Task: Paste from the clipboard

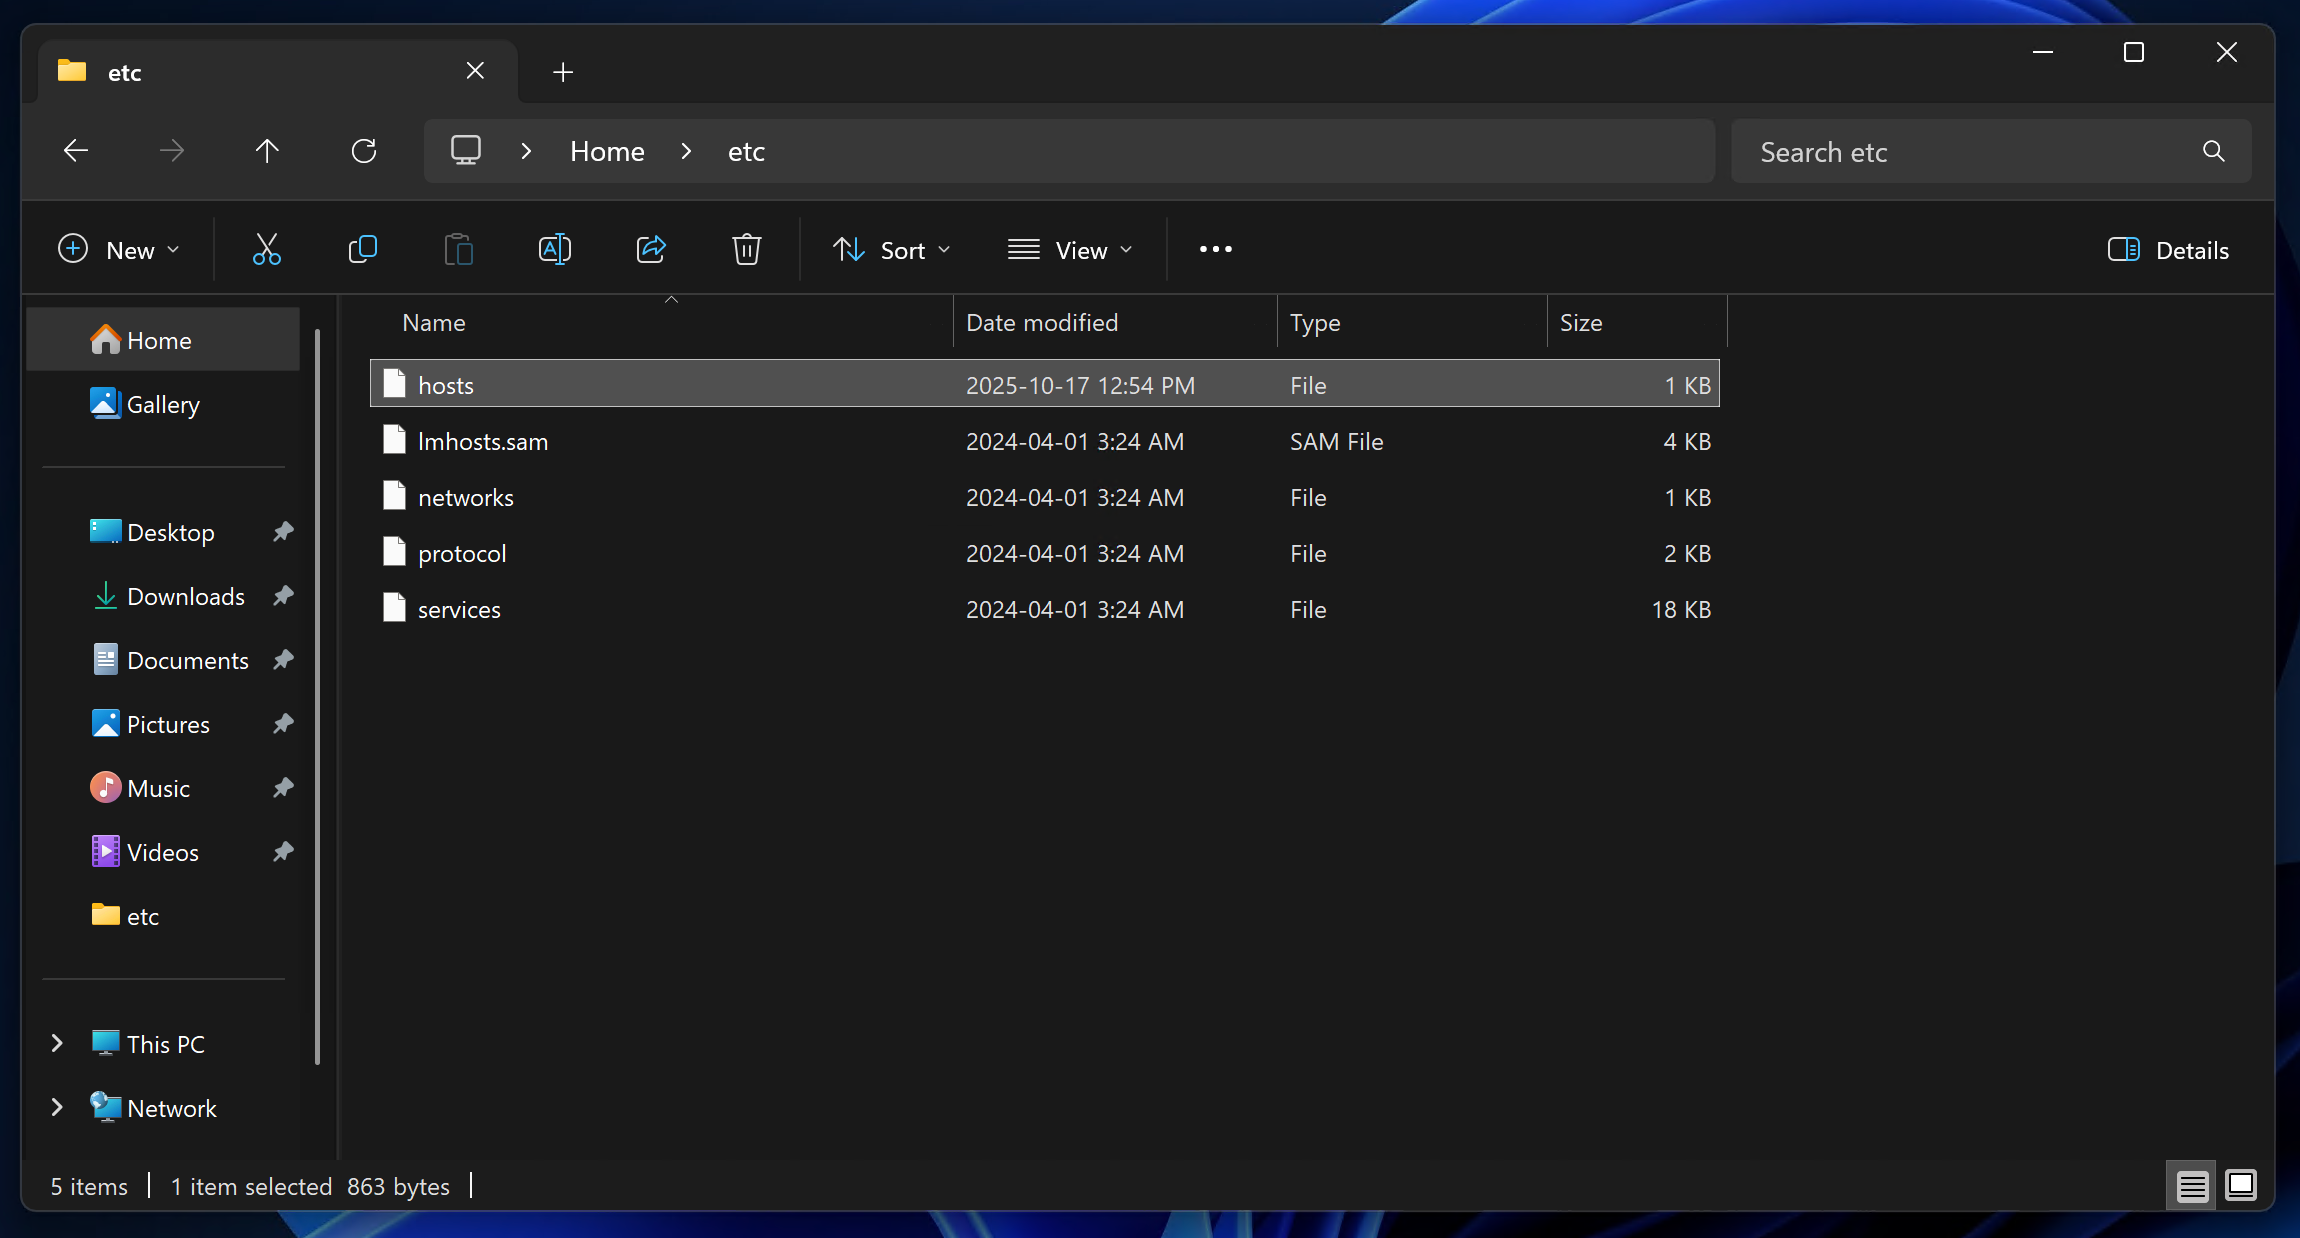Action: pyautogui.click(x=458, y=249)
